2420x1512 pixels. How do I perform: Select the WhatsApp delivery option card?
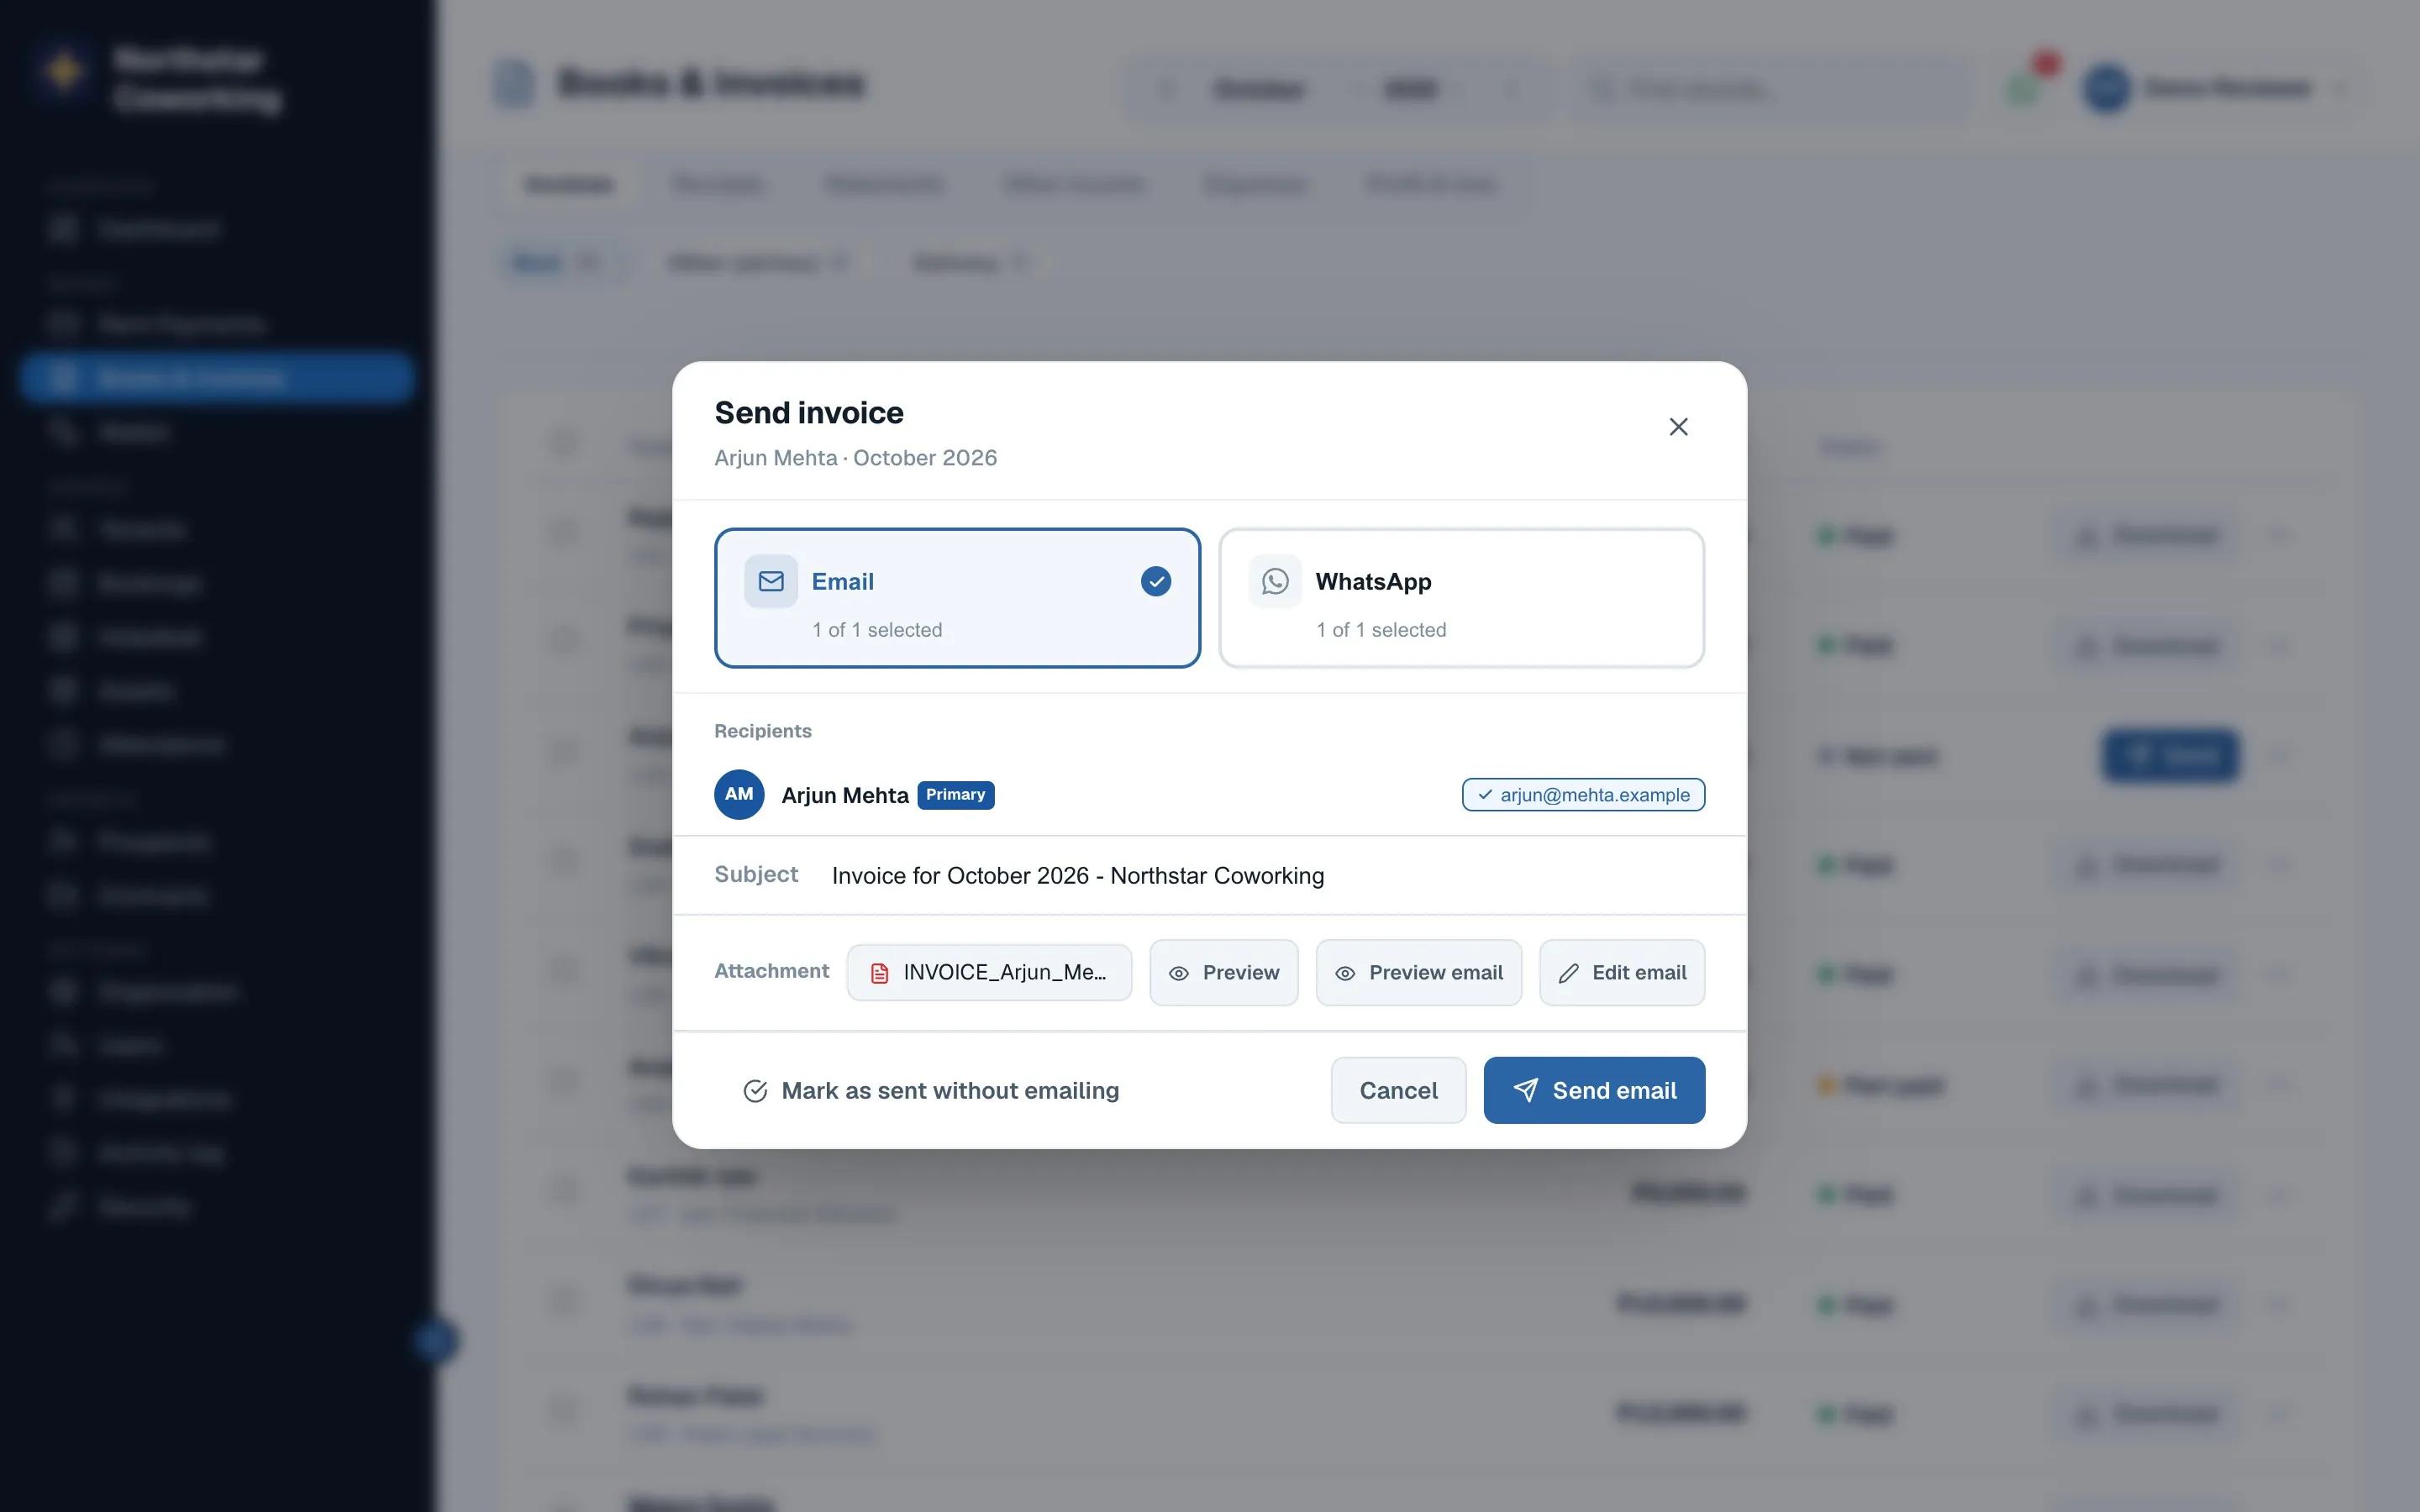1461,598
